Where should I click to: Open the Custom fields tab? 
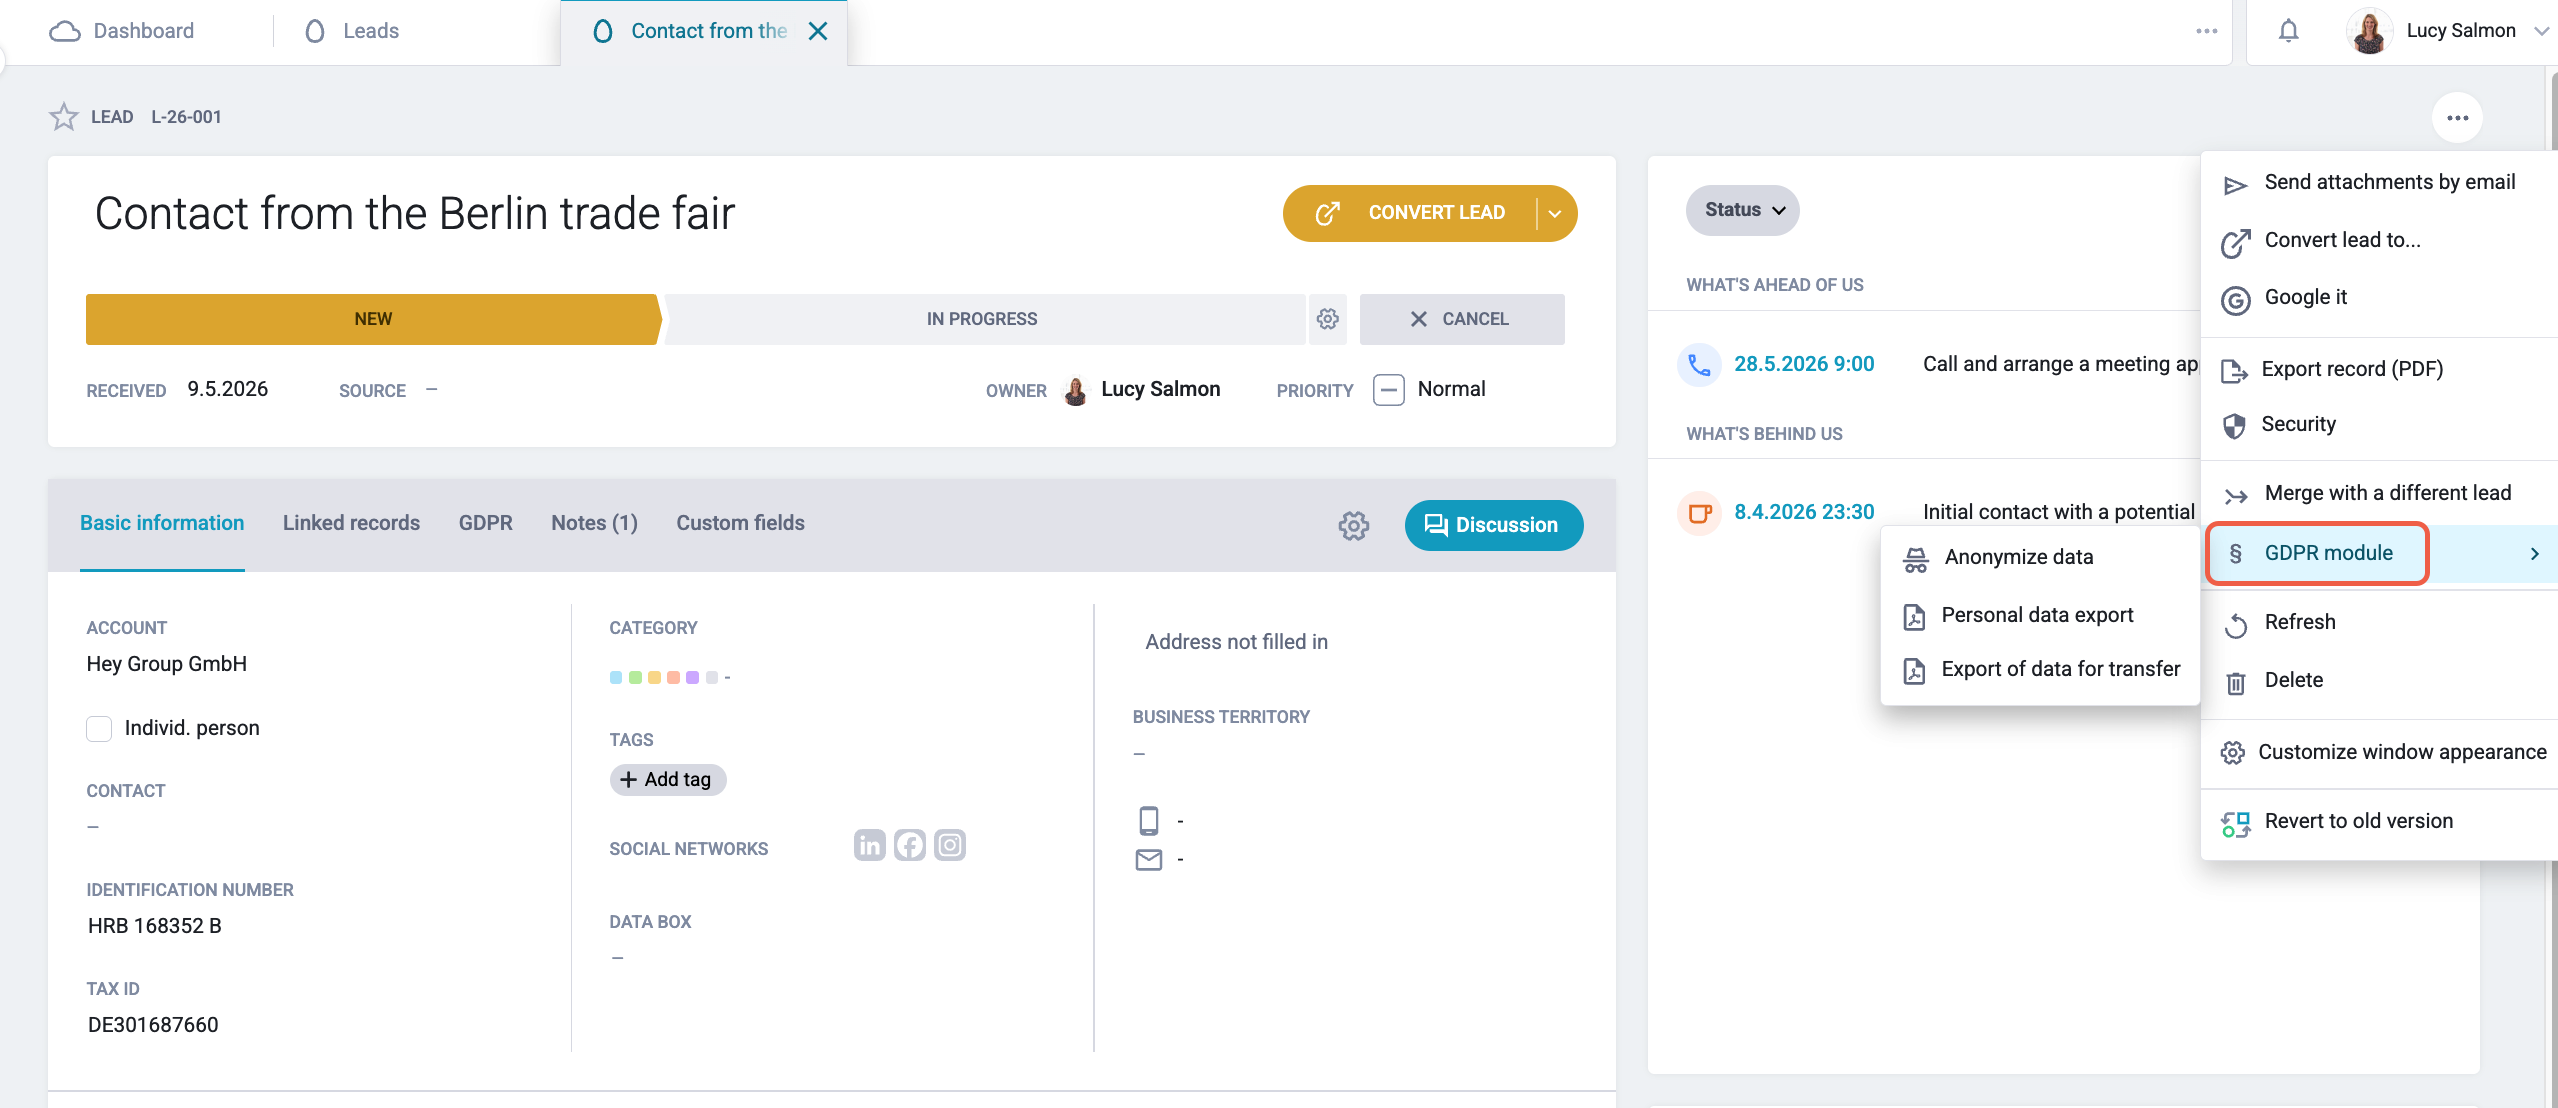click(740, 523)
